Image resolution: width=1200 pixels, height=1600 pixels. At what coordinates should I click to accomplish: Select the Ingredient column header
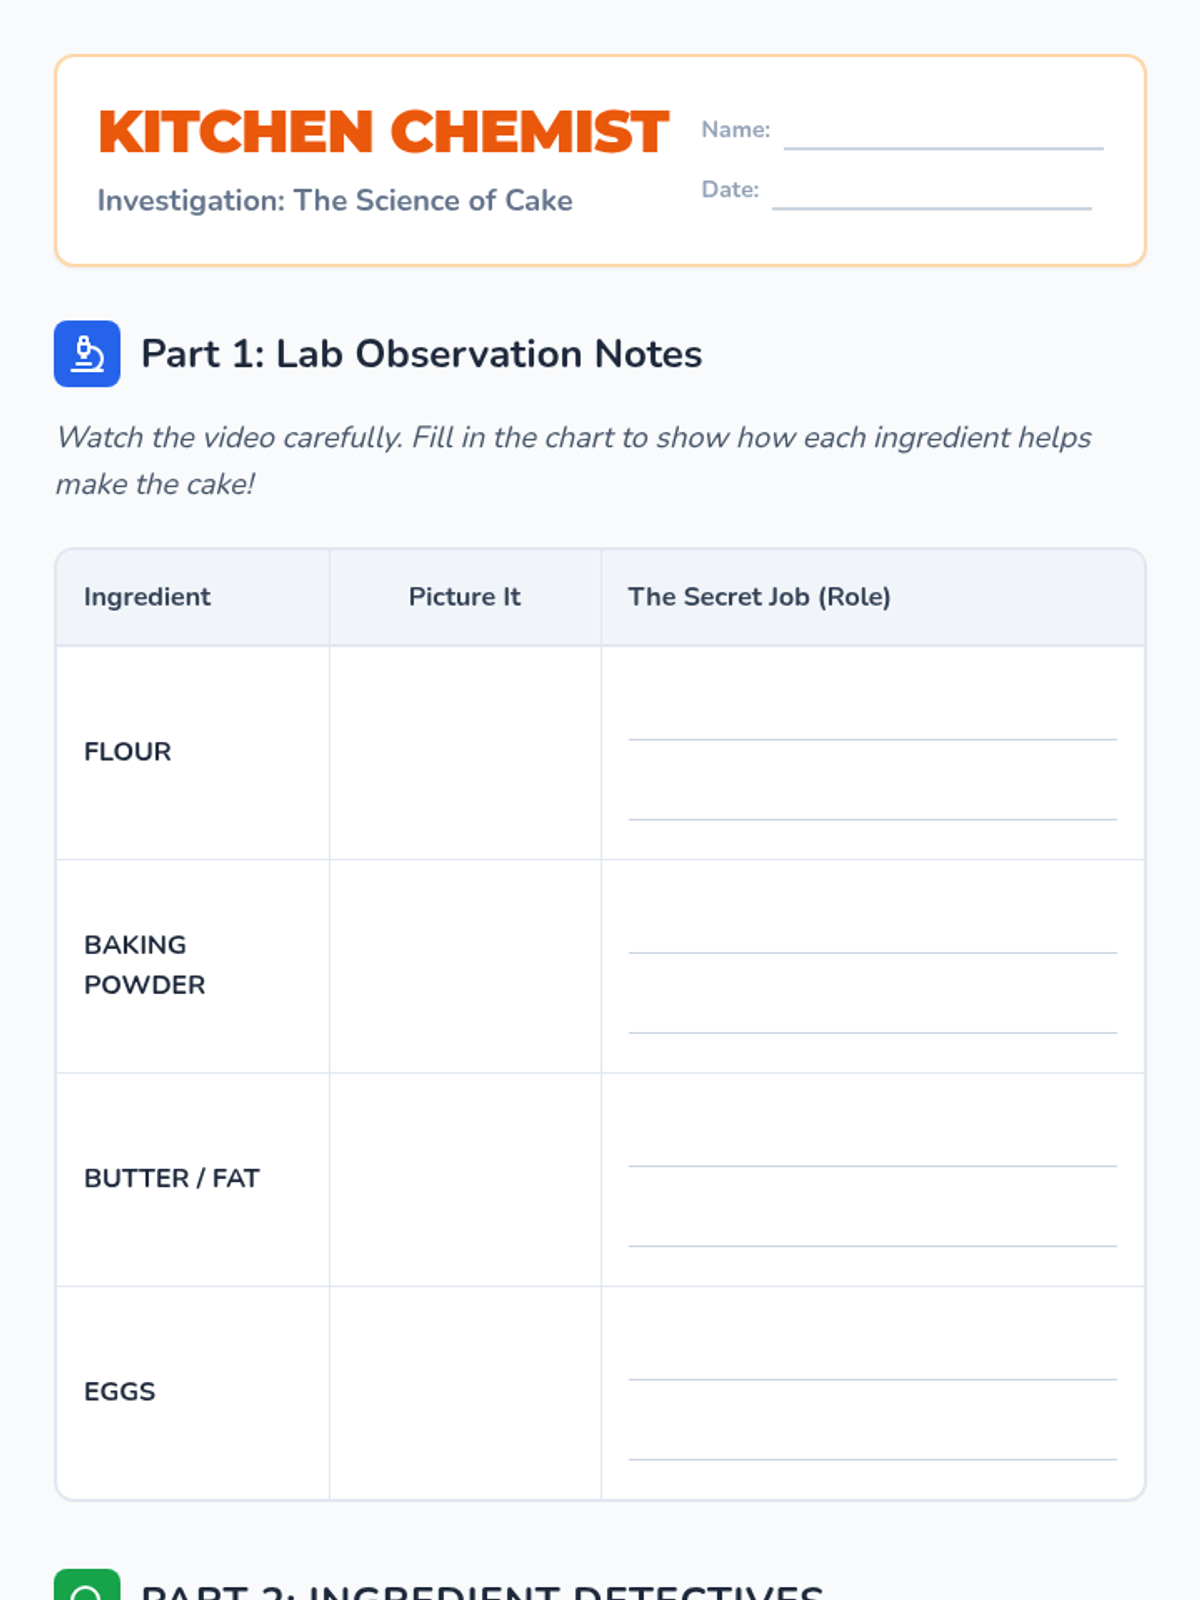click(x=147, y=597)
